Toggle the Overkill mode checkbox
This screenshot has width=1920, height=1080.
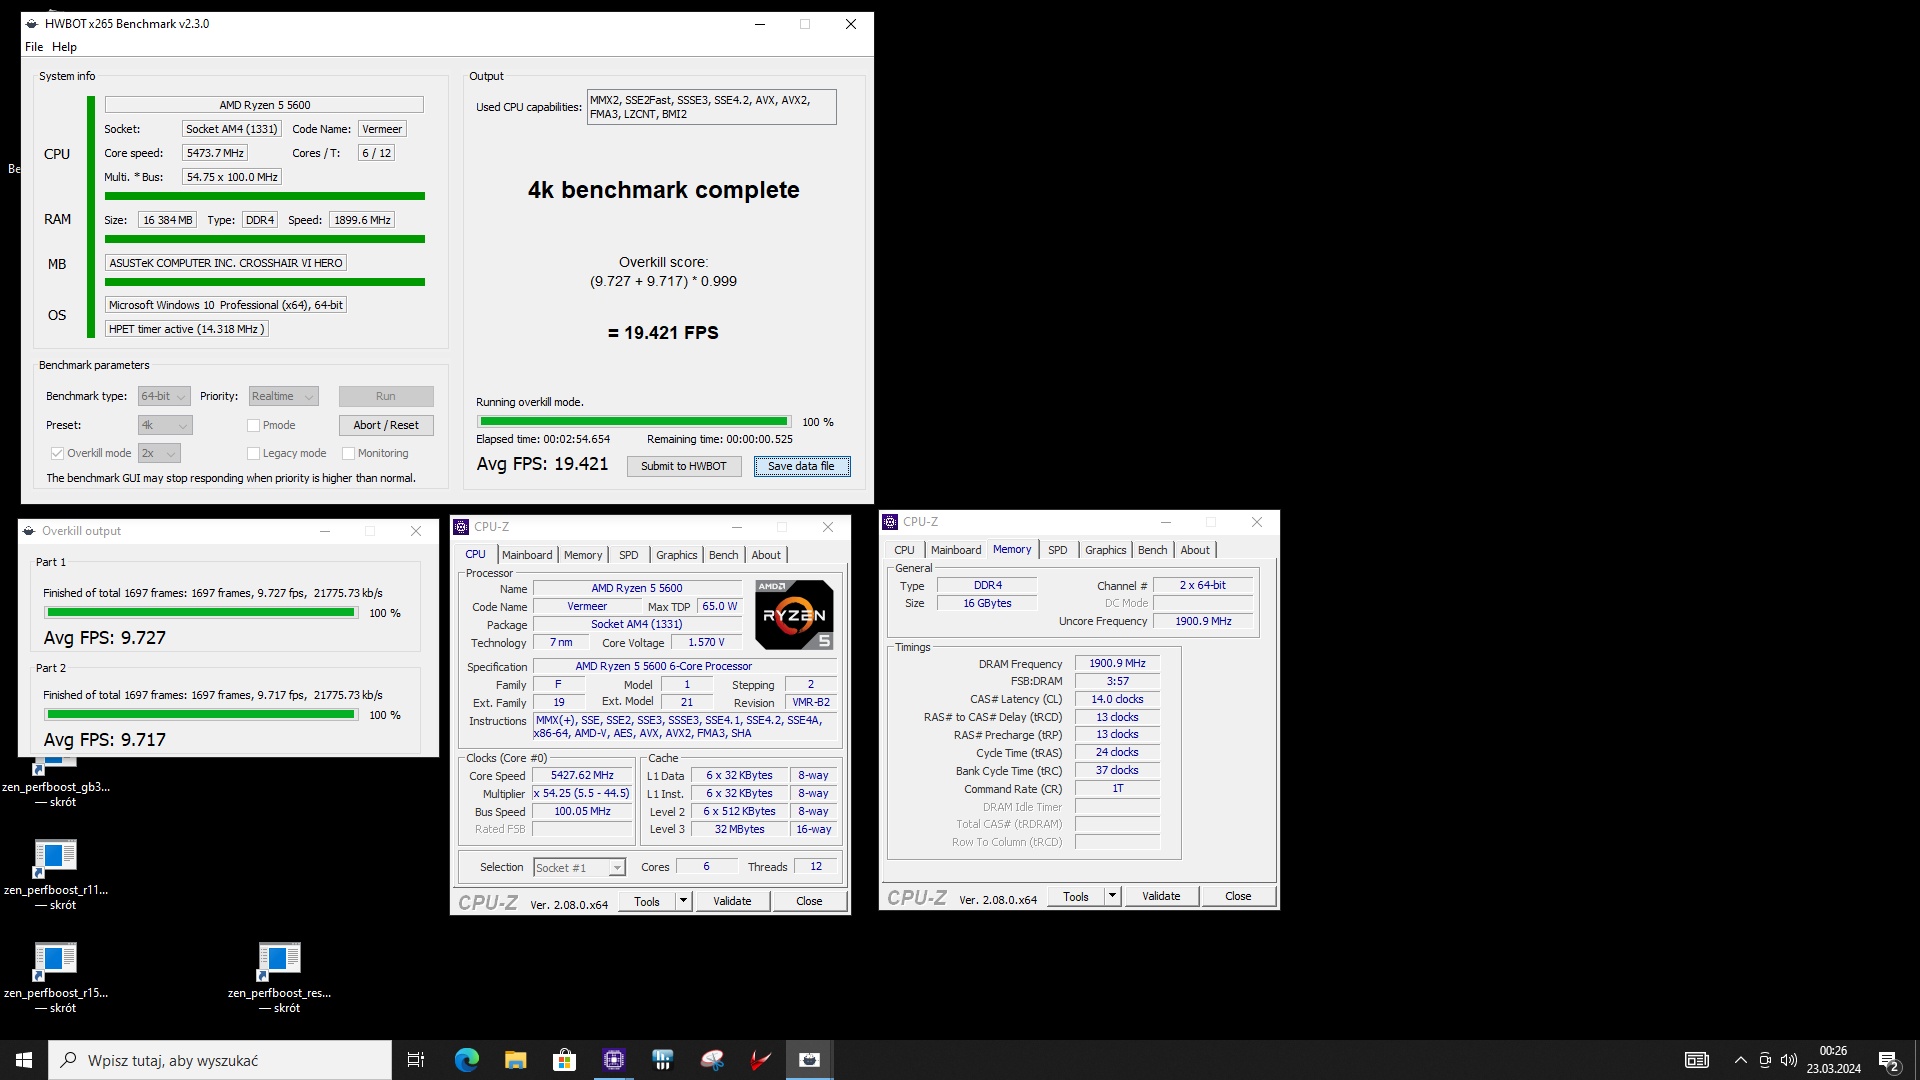point(57,454)
